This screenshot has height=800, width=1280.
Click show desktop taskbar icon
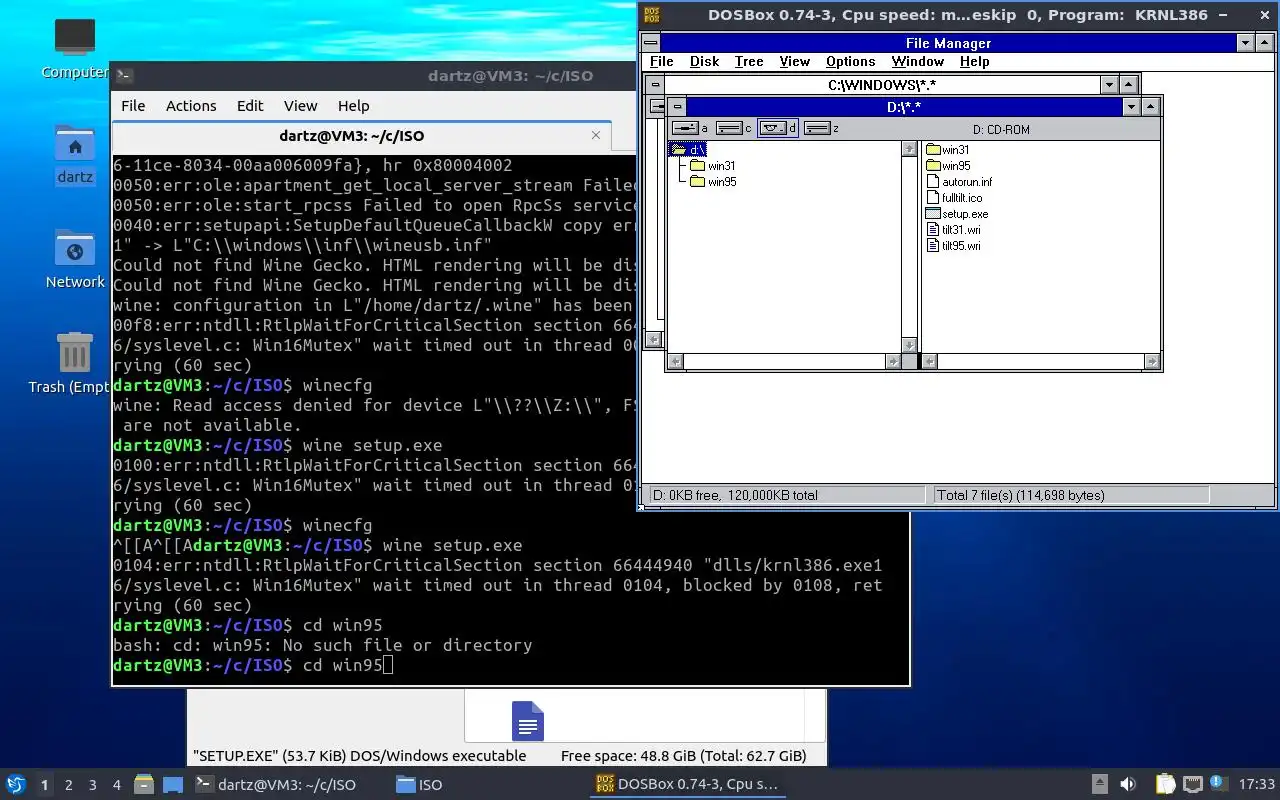[x=173, y=785]
